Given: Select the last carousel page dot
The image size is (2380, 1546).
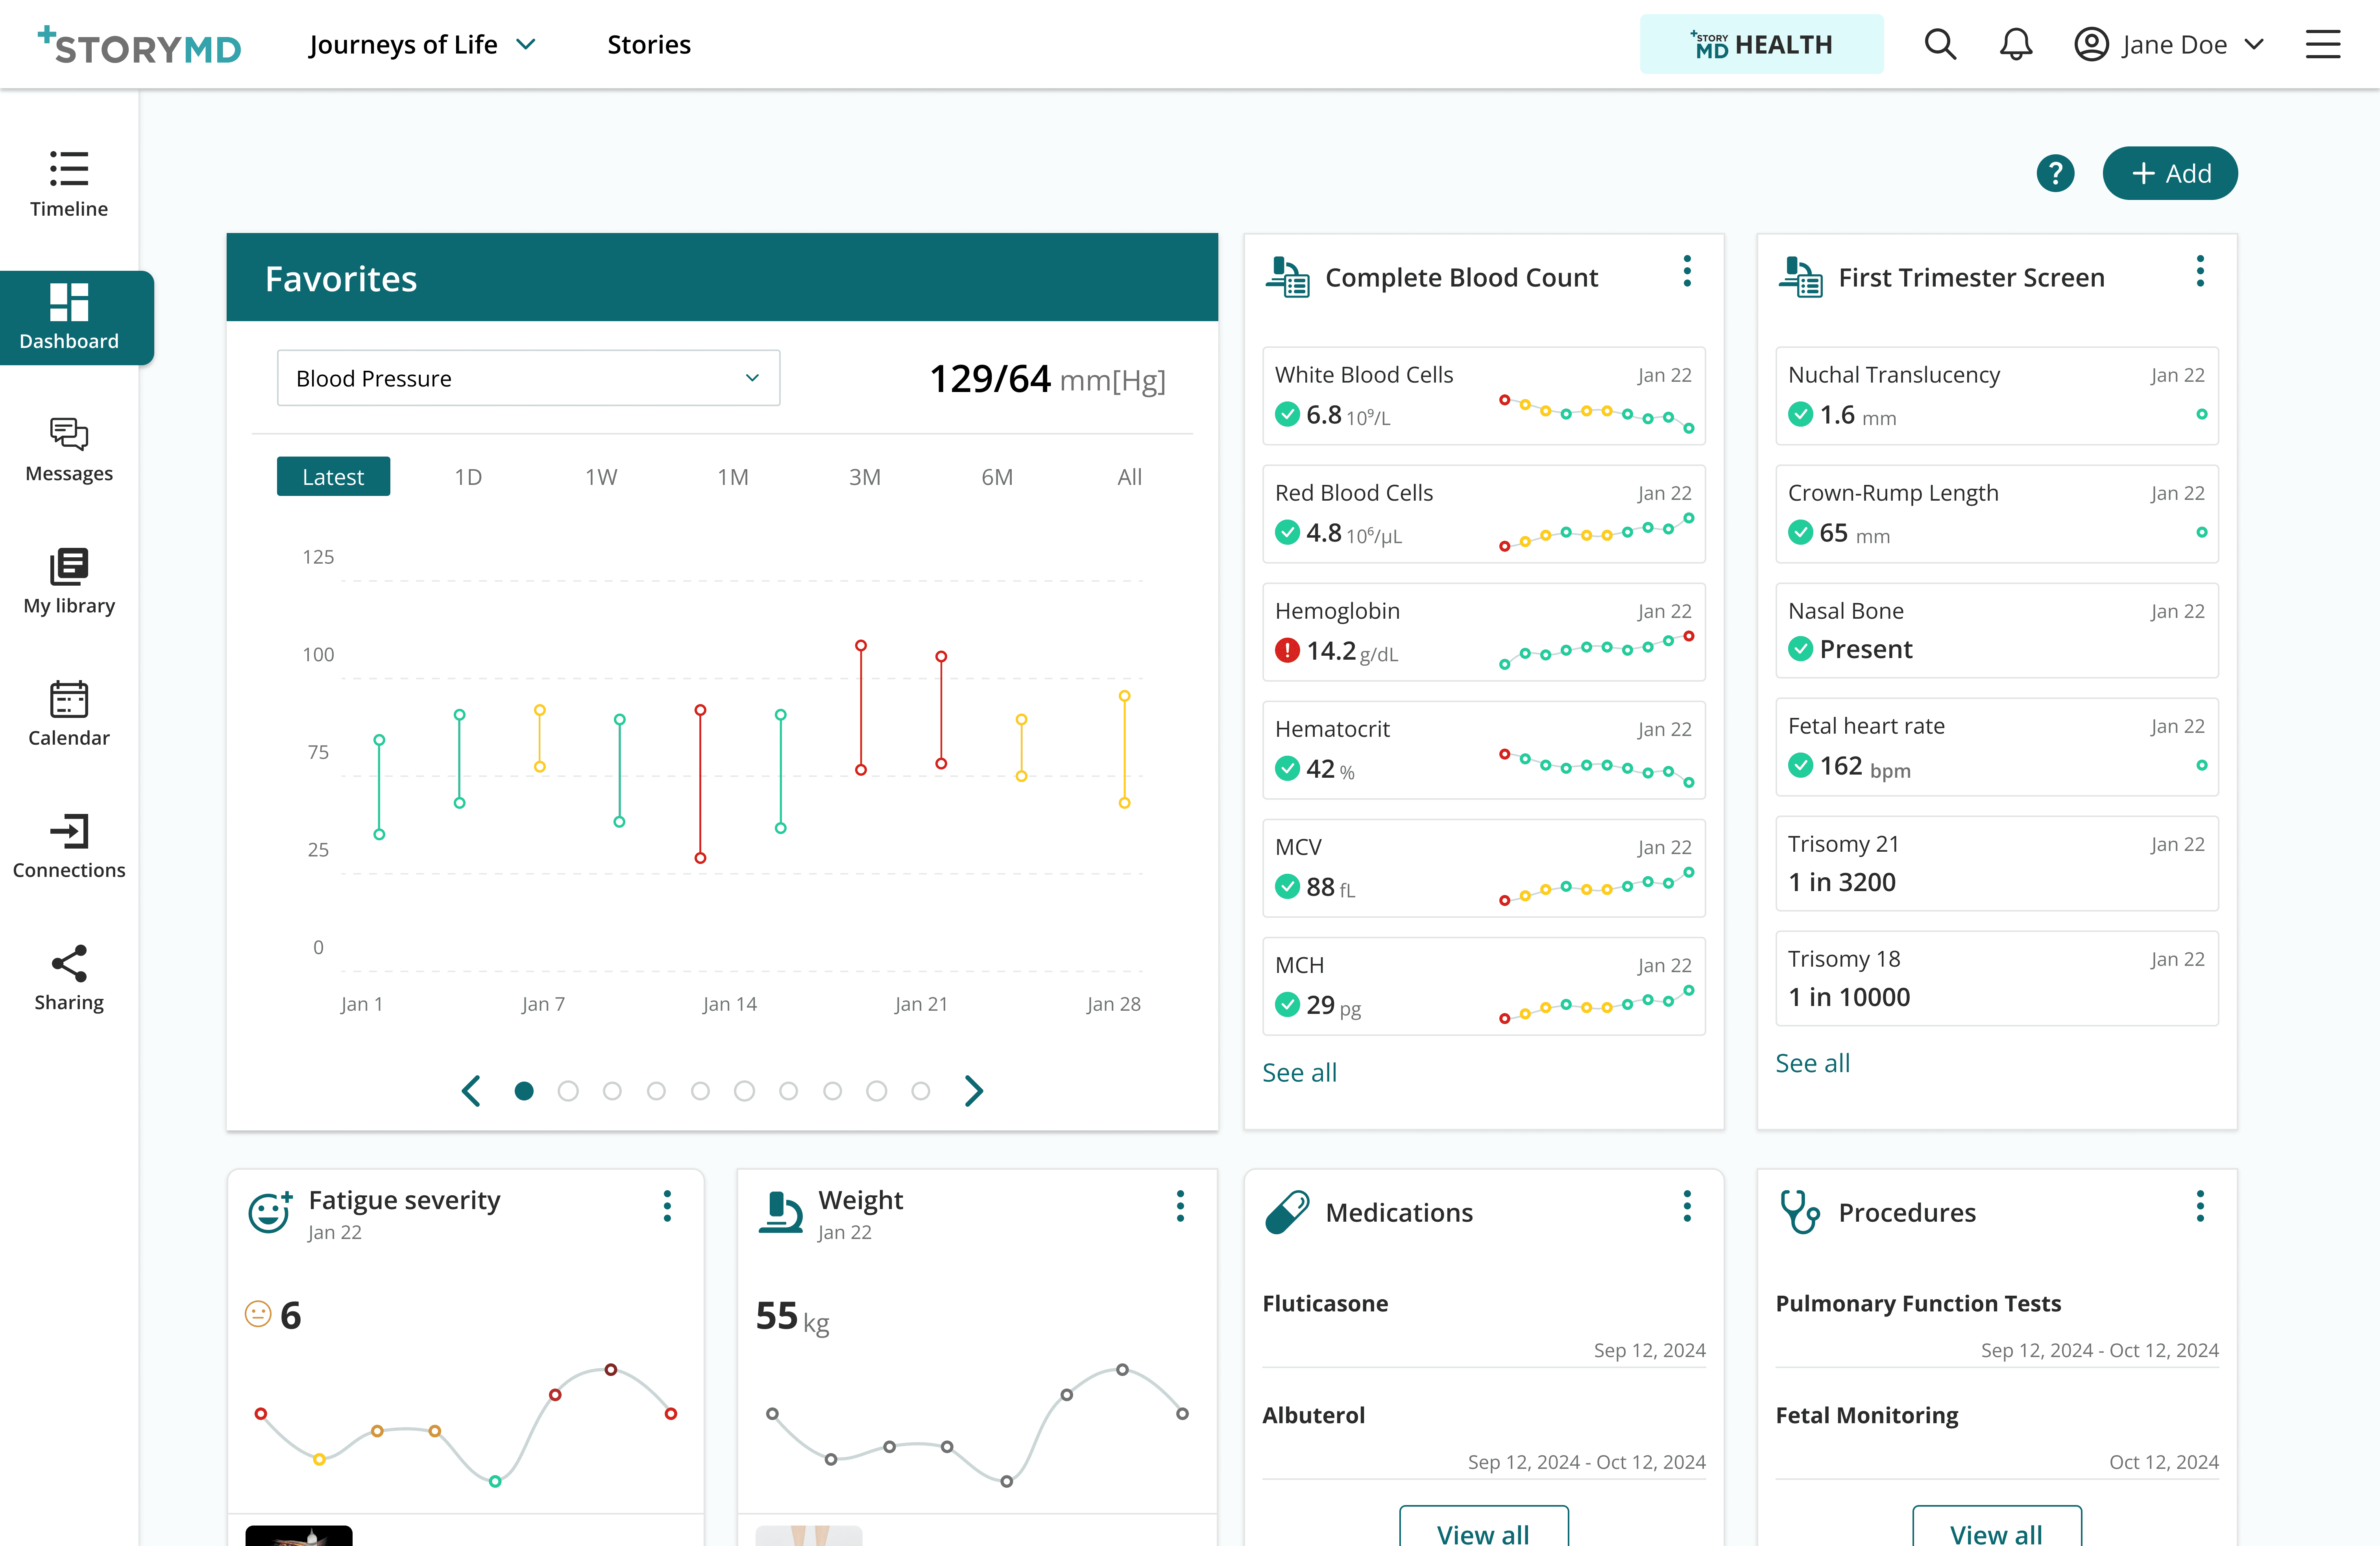Looking at the screenshot, I should [921, 1091].
